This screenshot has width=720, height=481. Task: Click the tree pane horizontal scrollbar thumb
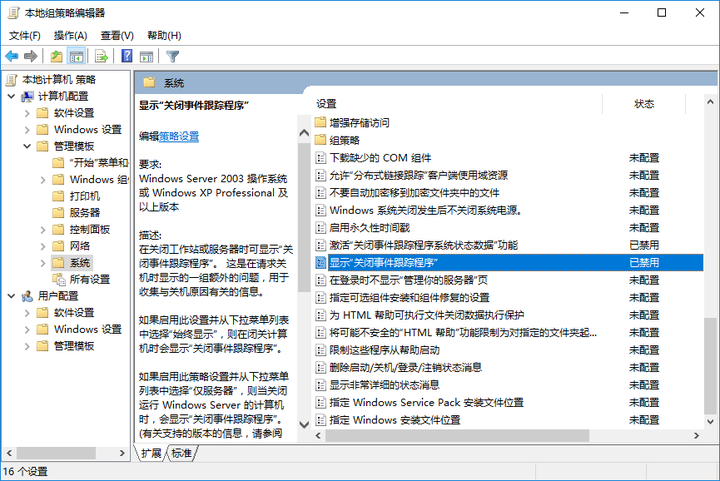56,453
